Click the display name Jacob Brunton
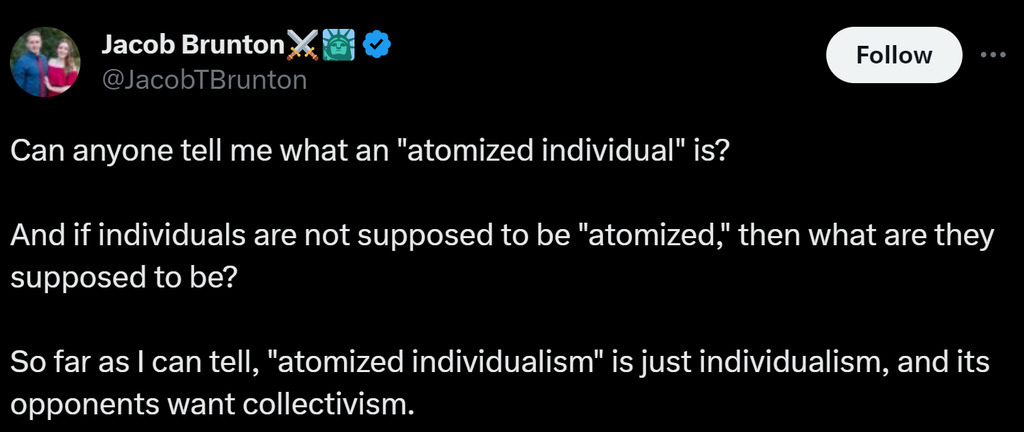 192,44
